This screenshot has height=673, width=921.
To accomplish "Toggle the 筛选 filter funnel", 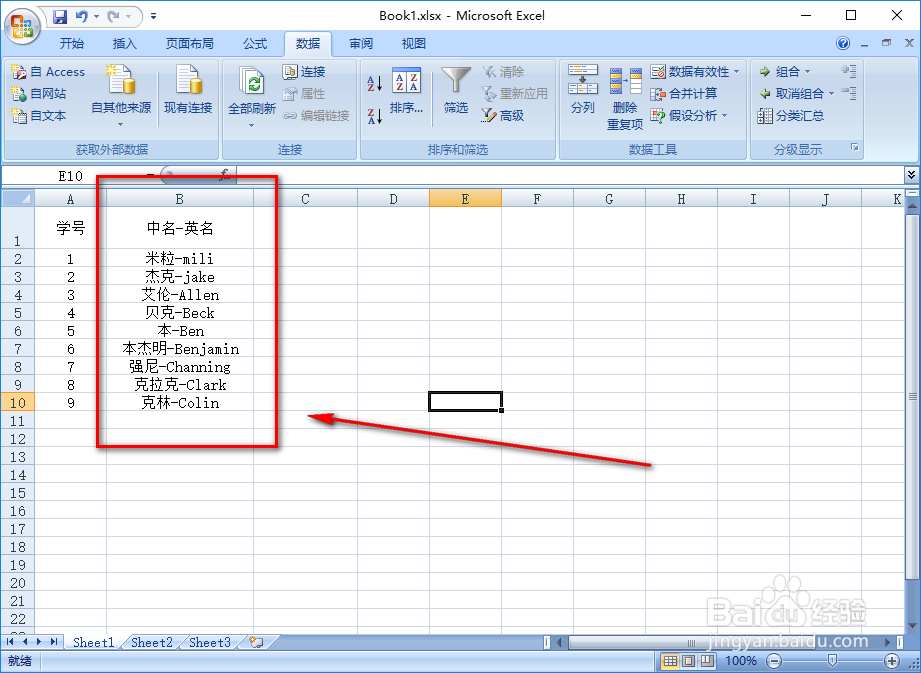I will coord(456,90).
